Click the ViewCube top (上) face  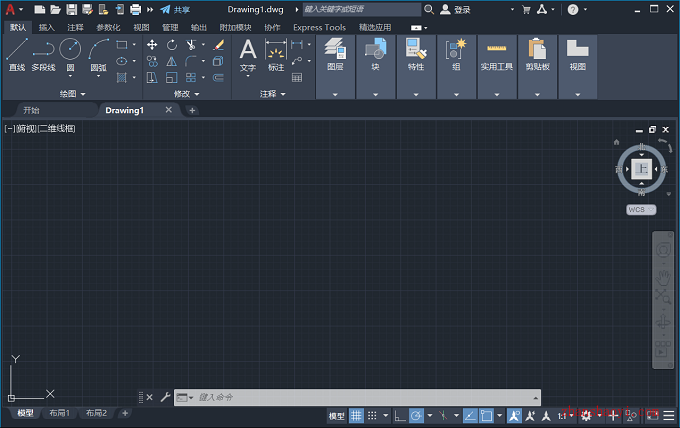point(641,169)
